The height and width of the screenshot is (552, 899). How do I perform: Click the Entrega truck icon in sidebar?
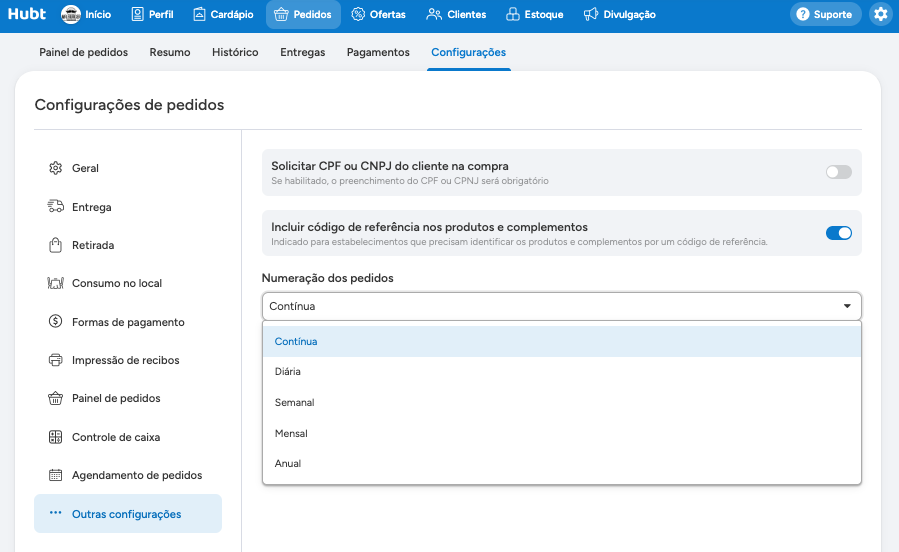pos(56,206)
